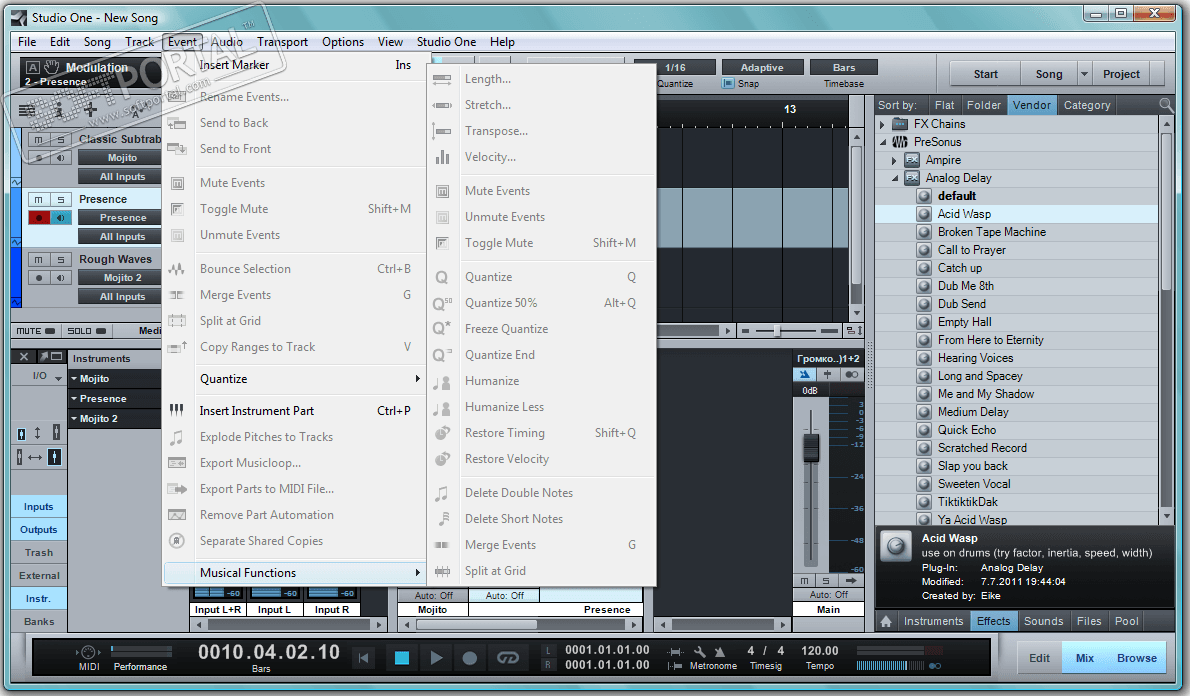Click the browser search magnifier icon
Screen dimensions: 1190x696
point(1165,105)
